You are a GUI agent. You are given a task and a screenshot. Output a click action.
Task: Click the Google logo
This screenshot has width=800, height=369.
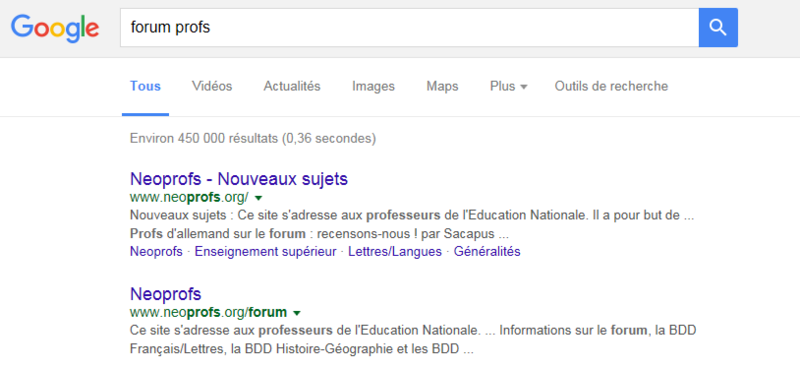[55, 28]
